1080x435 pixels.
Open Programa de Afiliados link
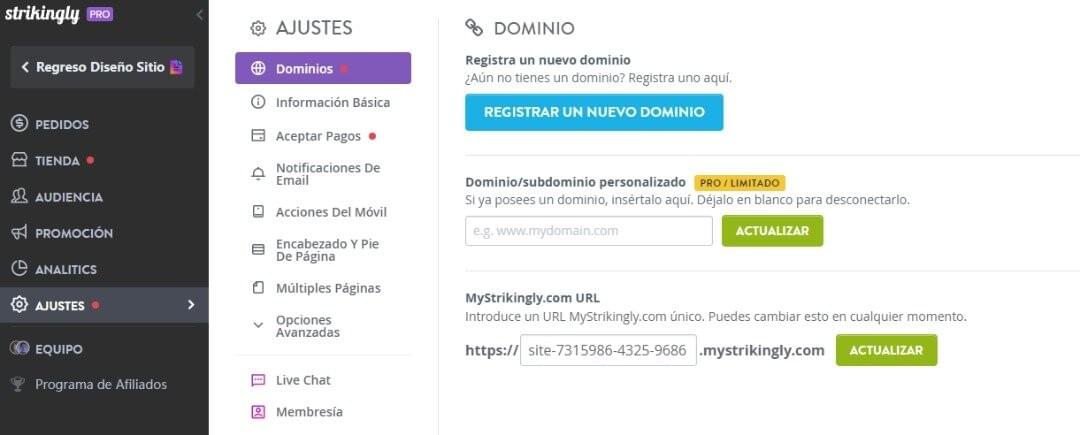click(101, 385)
